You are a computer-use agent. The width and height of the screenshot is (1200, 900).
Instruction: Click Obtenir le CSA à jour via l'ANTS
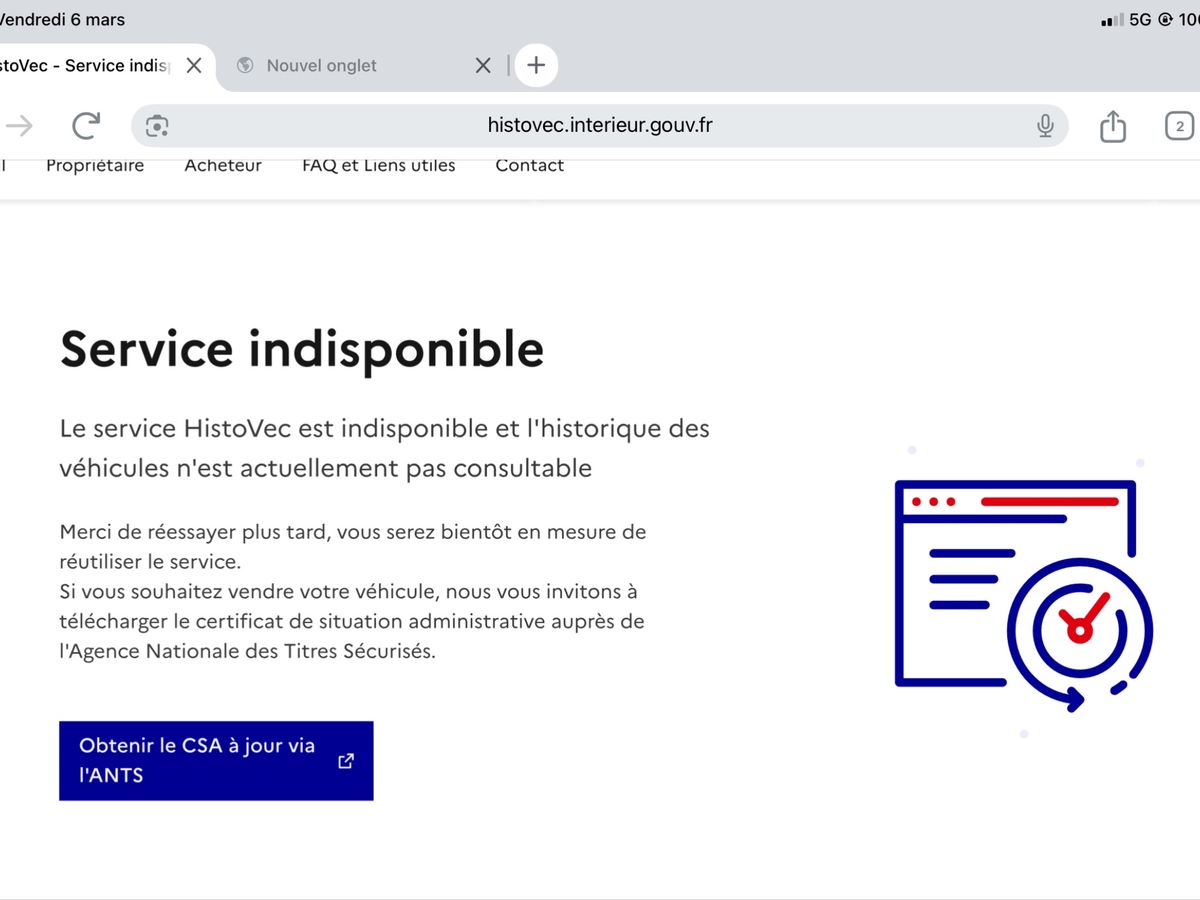pos(216,761)
